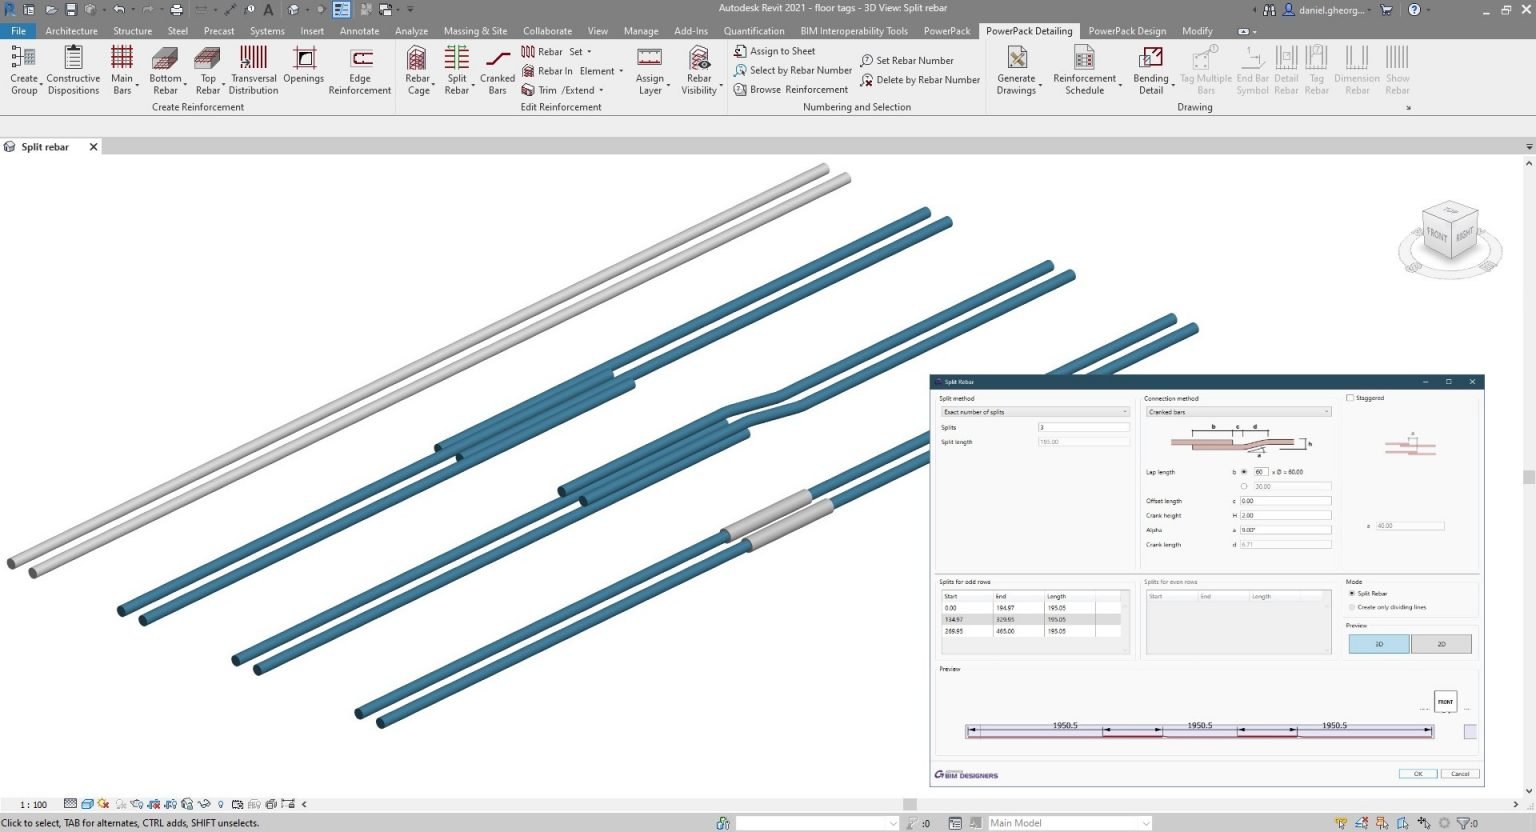The height and width of the screenshot is (832, 1536).
Task: Expand the Main Model dropdown in status bar
Action: tap(1146, 822)
